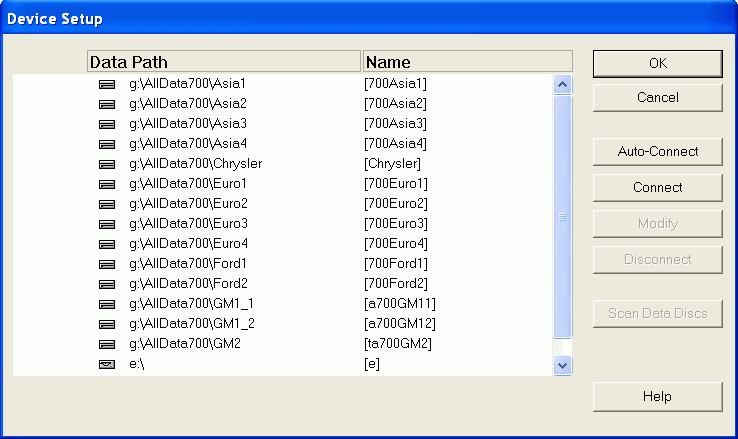Open Help for Device Setup
The height and width of the screenshot is (439, 738).
pos(658,397)
